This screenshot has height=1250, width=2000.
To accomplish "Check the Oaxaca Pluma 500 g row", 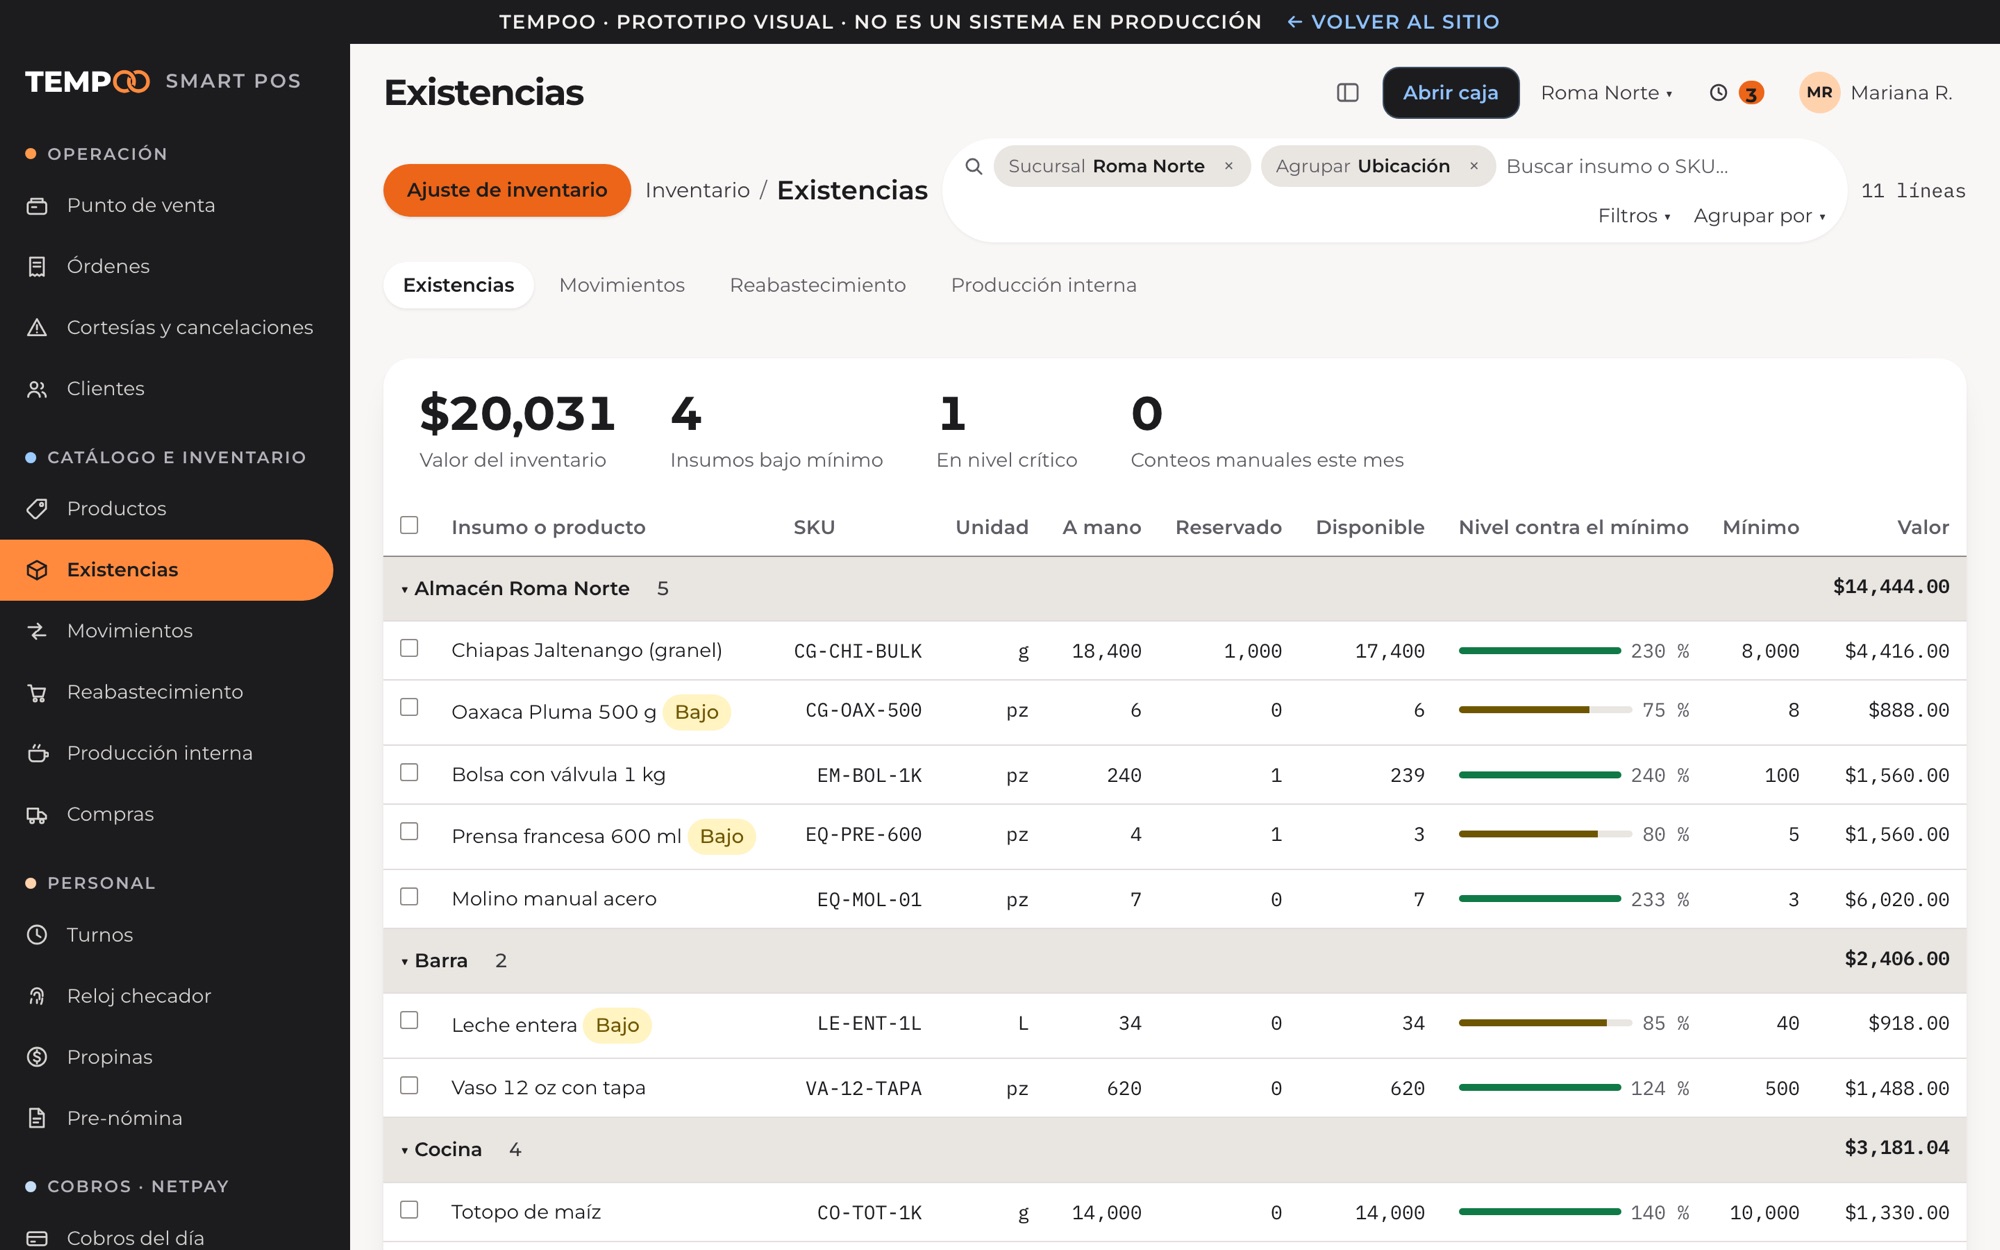I will (x=409, y=707).
